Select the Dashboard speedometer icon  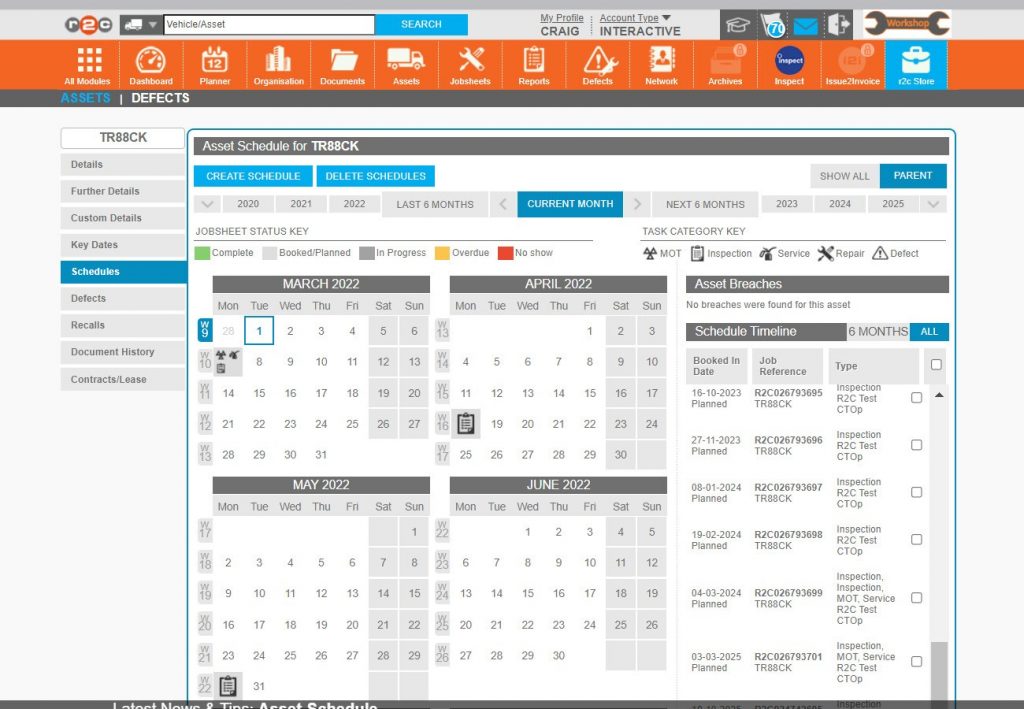tap(151, 58)
